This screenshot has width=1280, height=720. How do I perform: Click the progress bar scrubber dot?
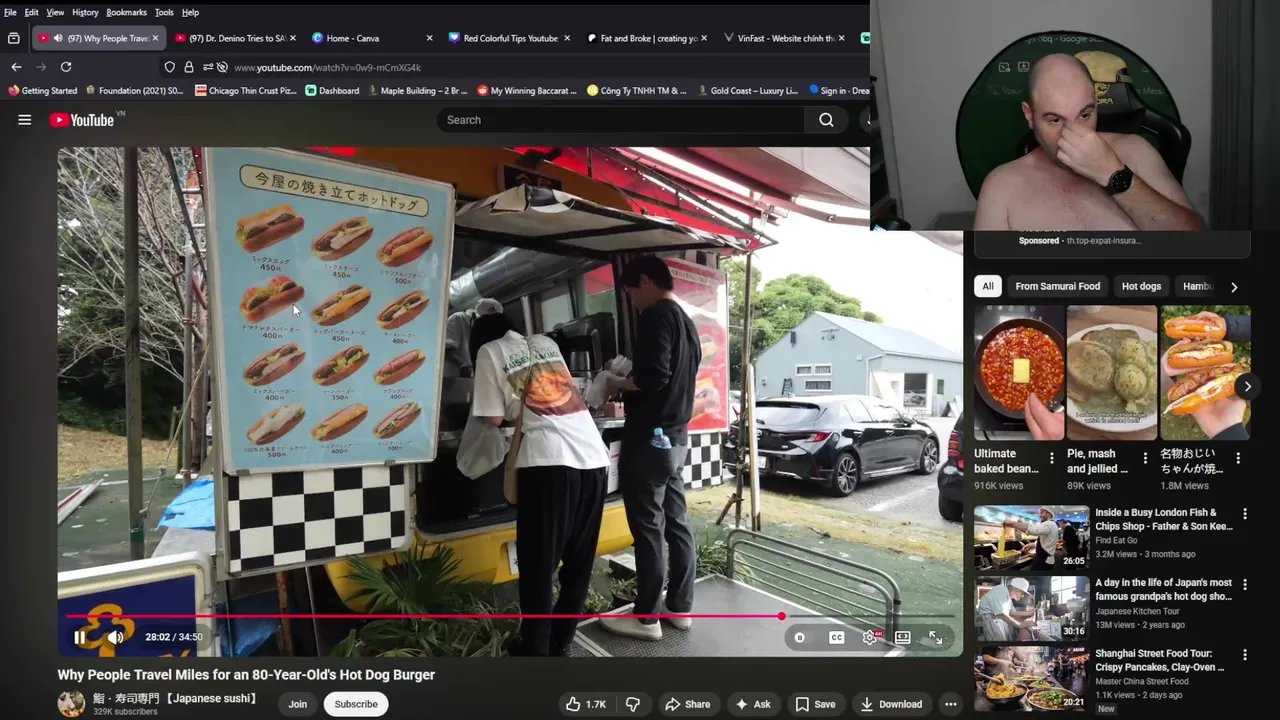click(781, 616)
